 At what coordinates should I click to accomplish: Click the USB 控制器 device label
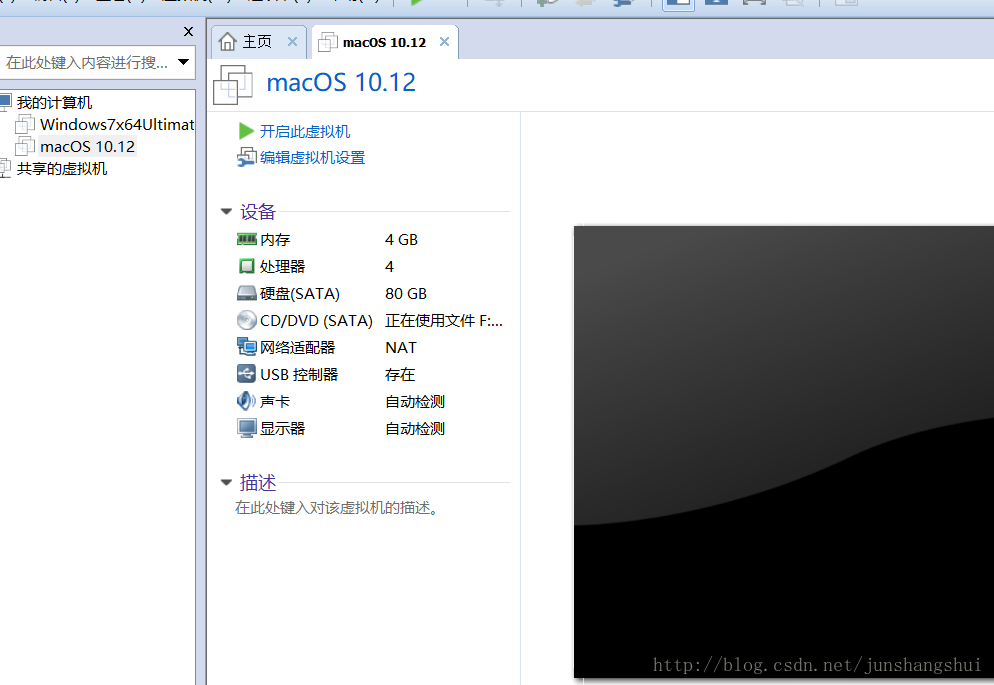click(x=299, y=375)
